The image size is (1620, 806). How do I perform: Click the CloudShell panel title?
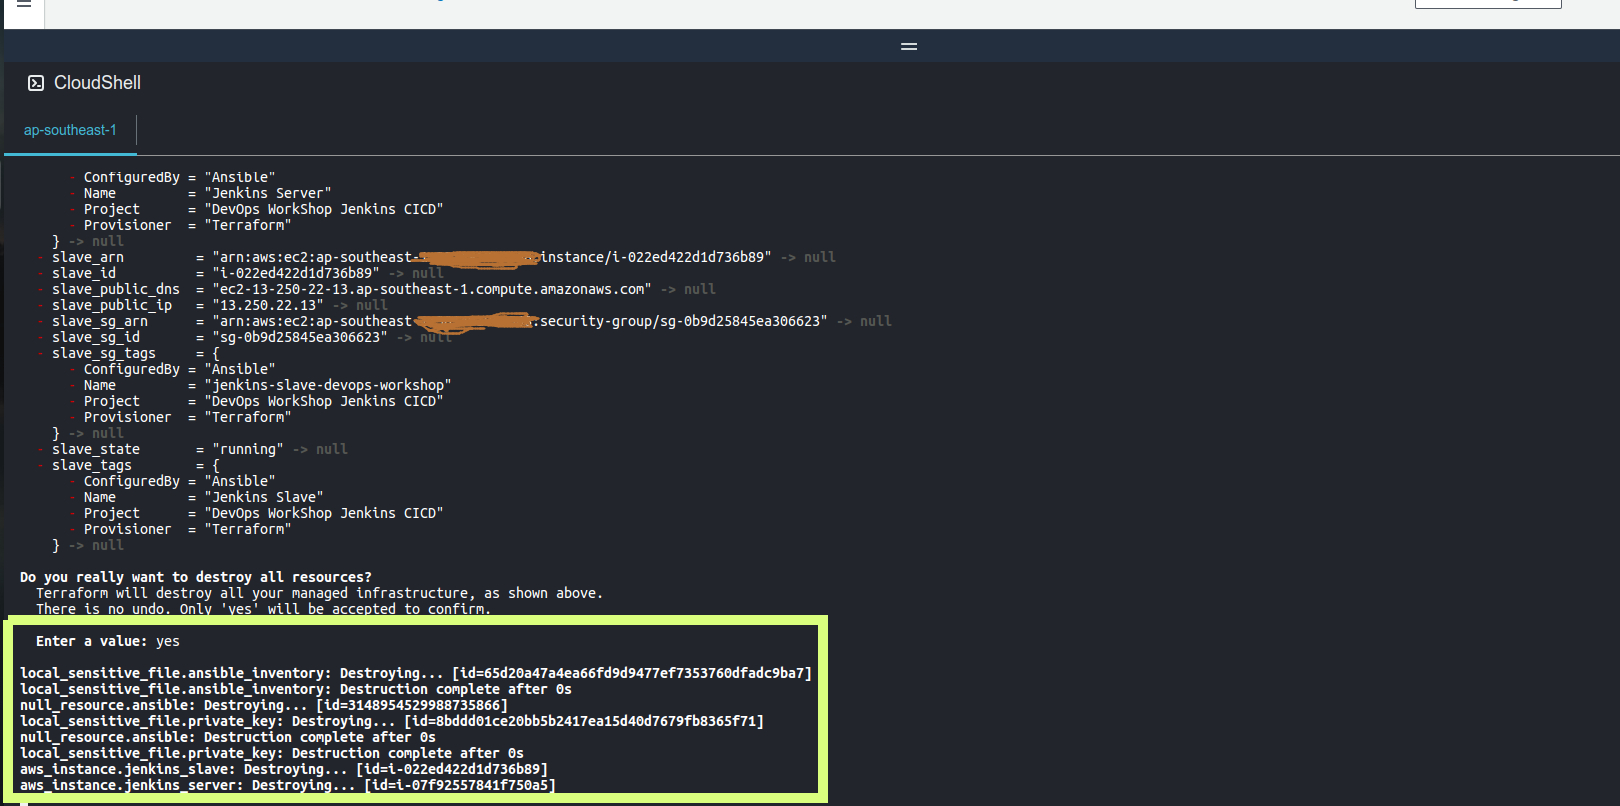coord(97,83)
